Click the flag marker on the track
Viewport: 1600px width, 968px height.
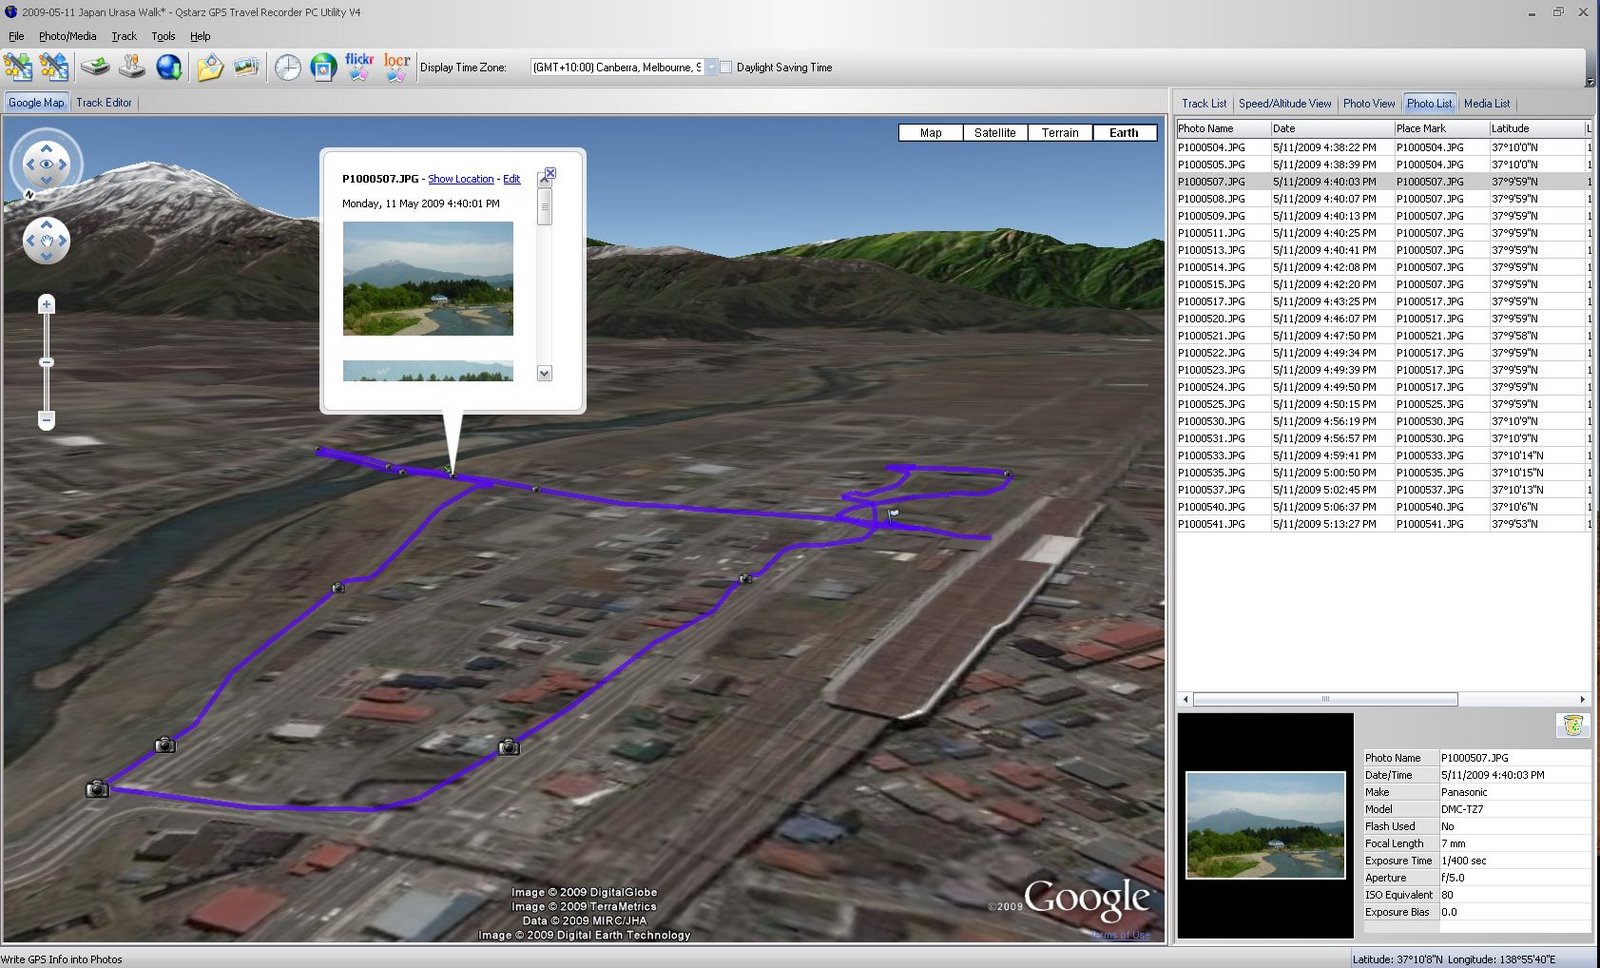pyautogui.click(x=892, y=515)
